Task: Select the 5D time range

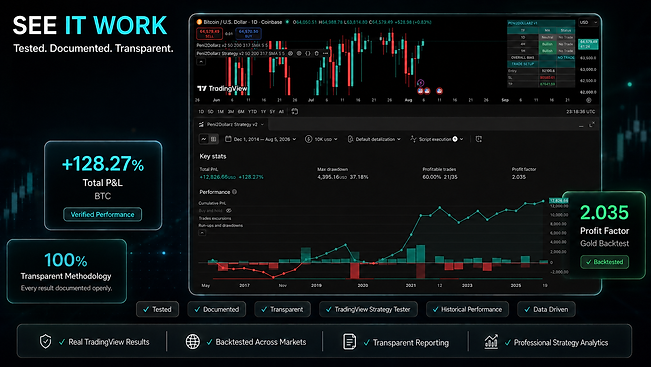Action: 210,112
